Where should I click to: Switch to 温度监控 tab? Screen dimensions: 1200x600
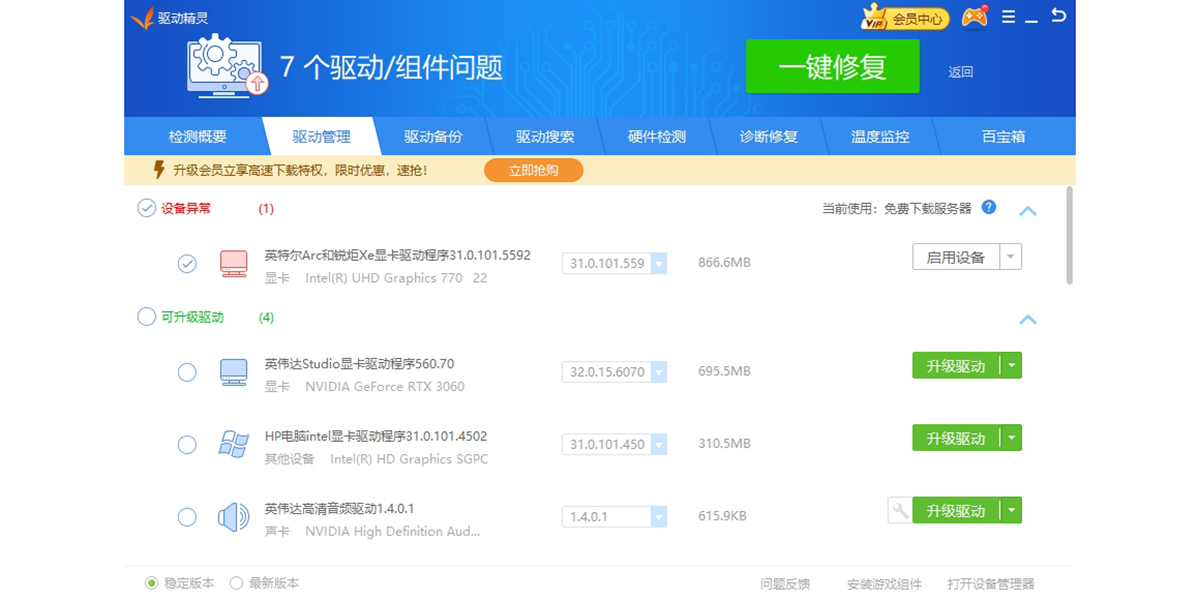[x=880, y=136]
